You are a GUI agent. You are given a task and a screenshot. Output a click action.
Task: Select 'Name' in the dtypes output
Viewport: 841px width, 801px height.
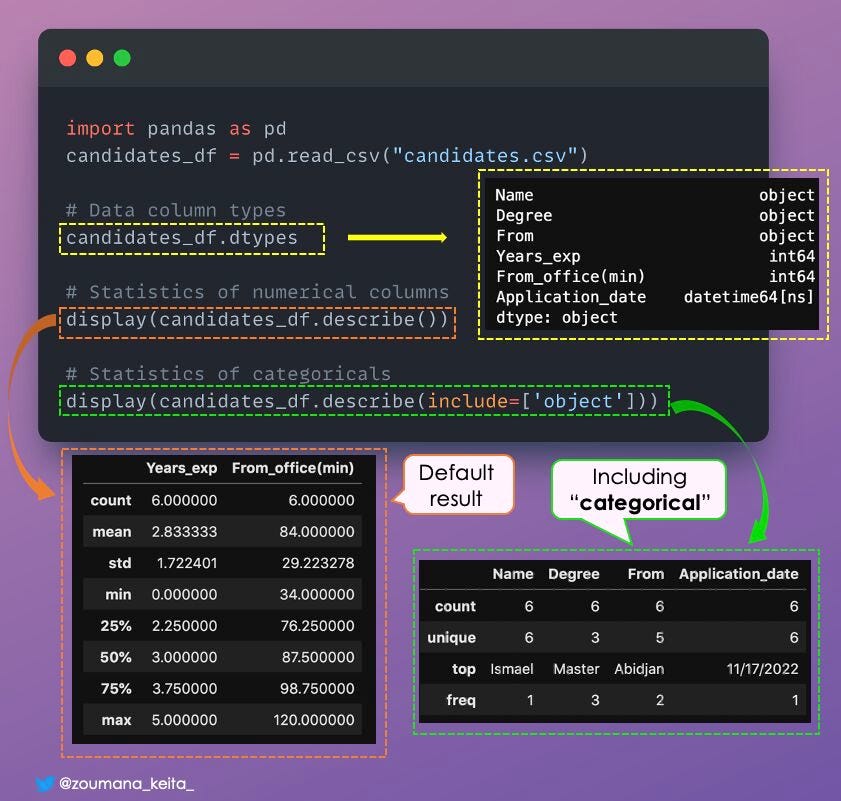(514, 195)
